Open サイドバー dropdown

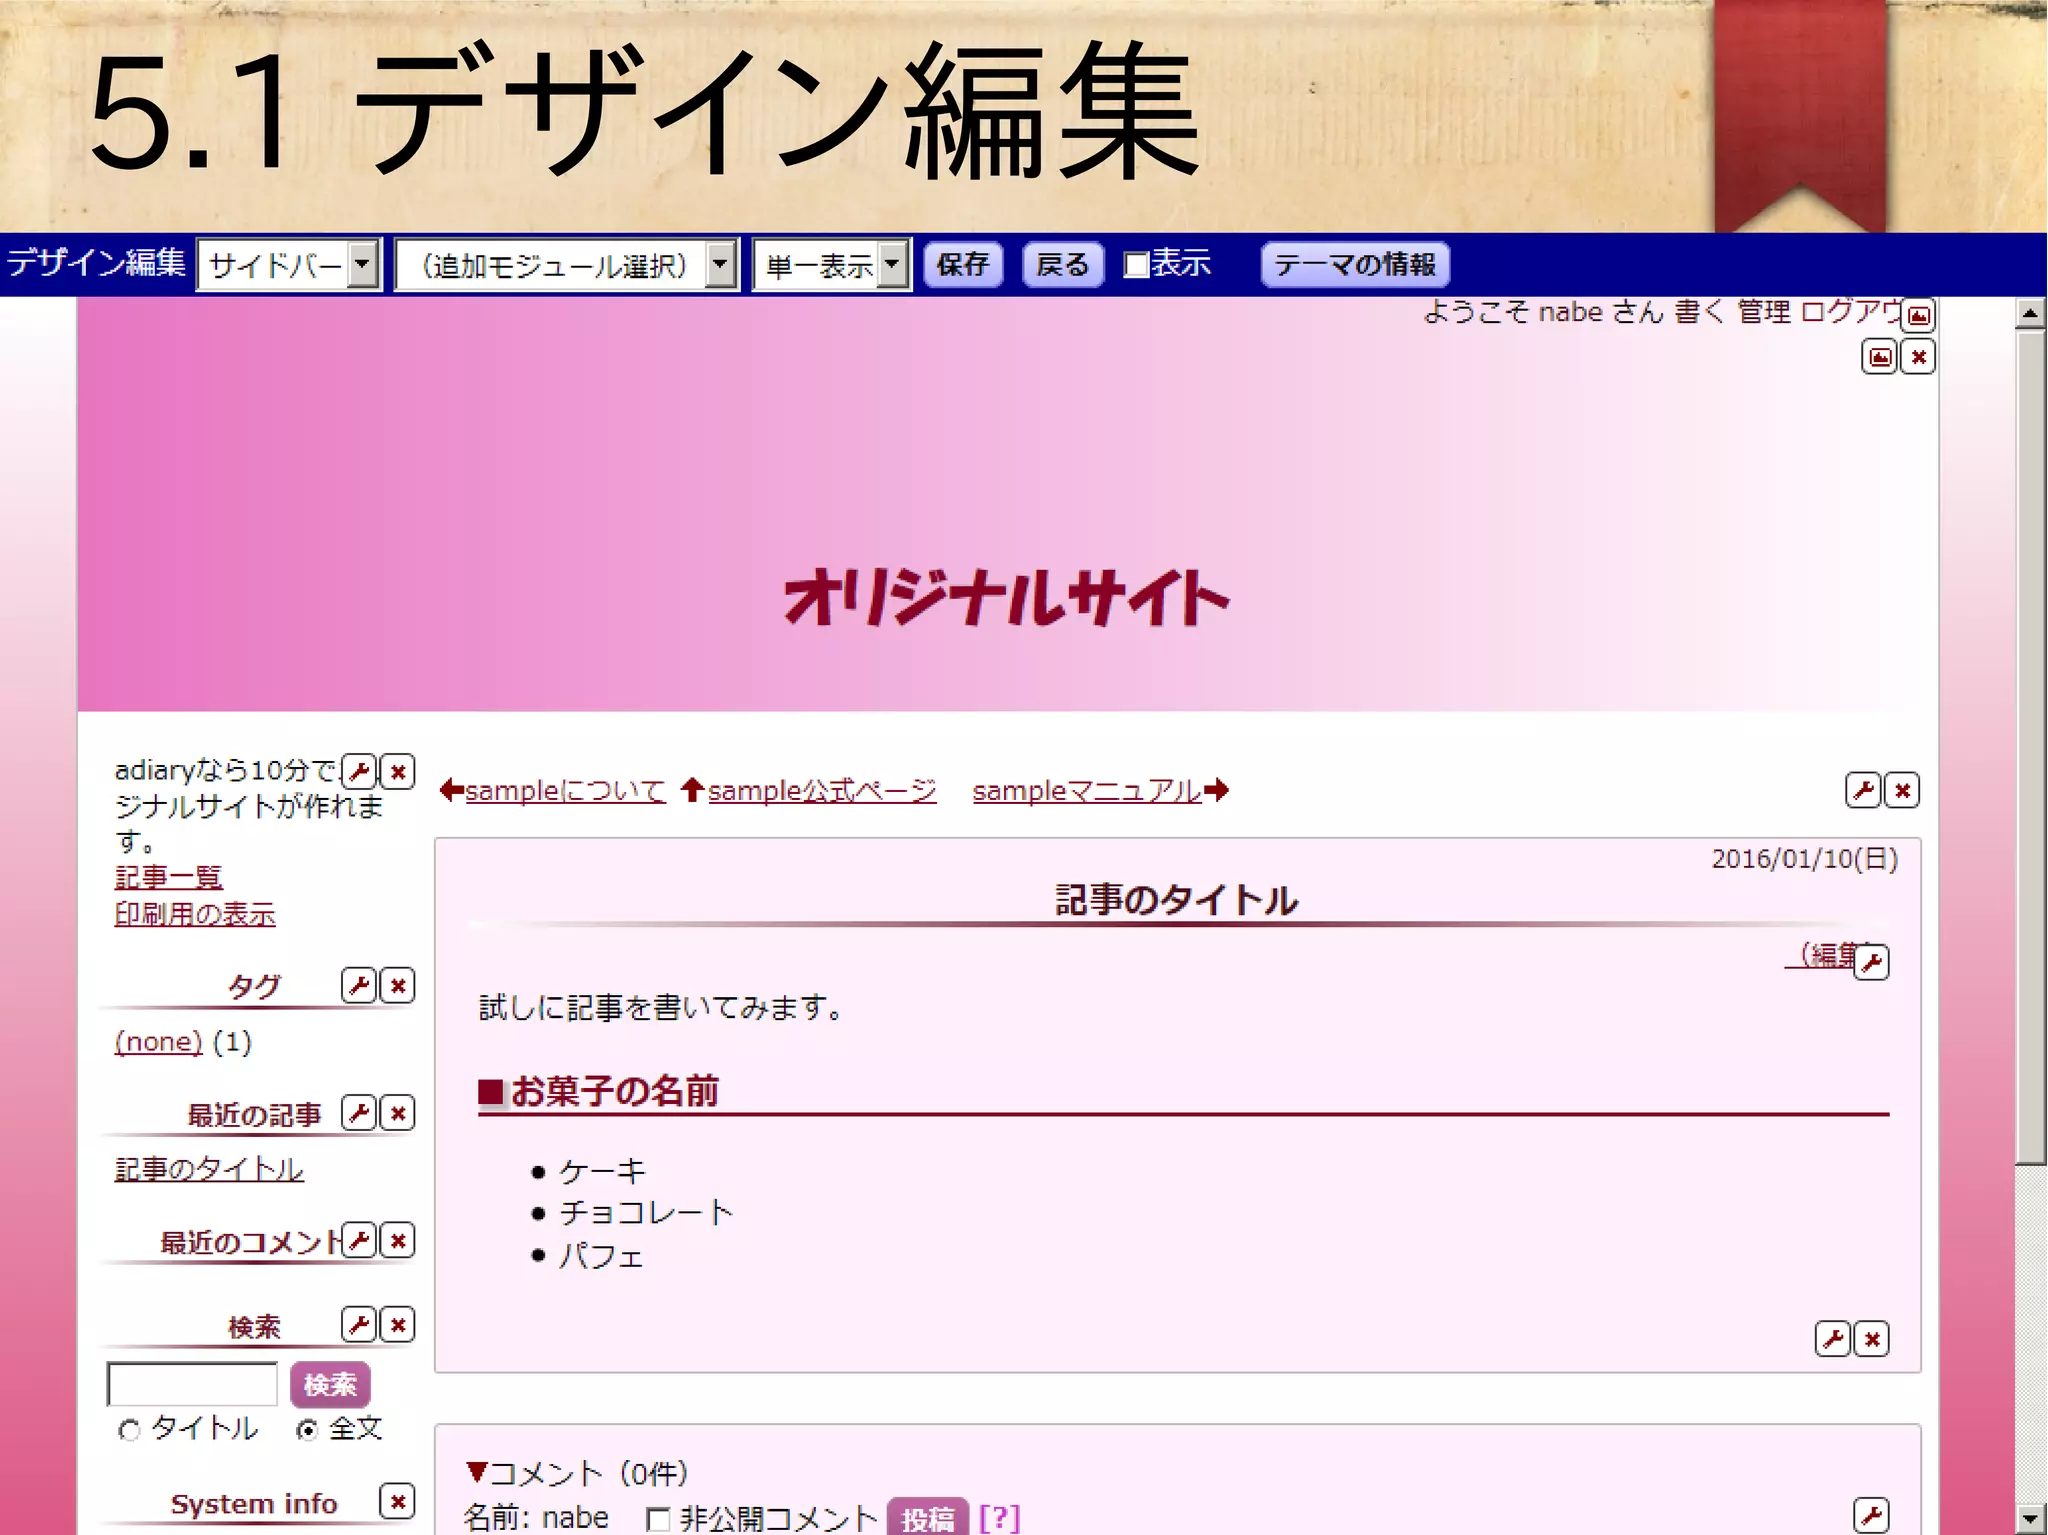pyautogui.click(x=289, y=265)
